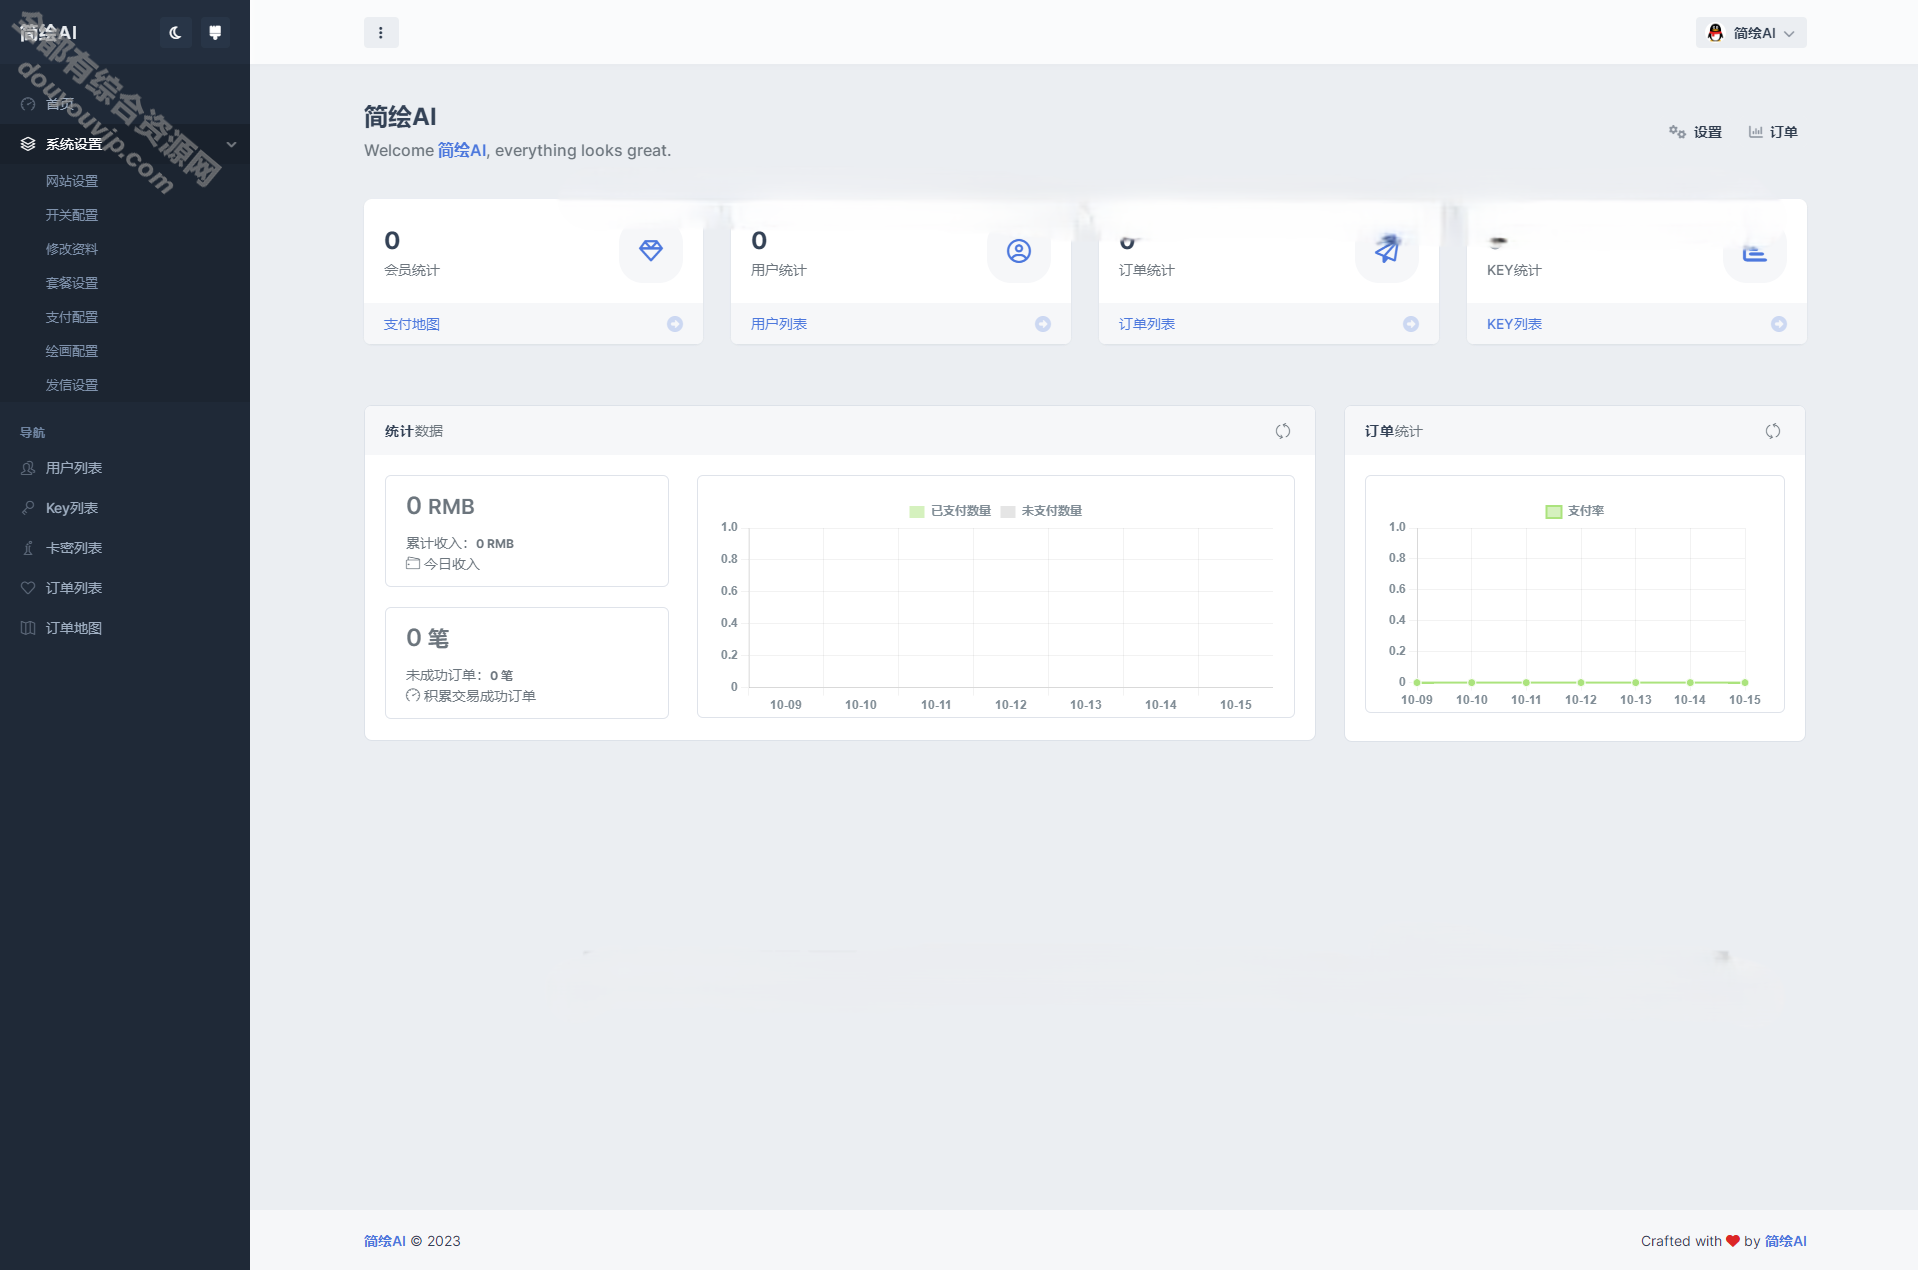Click the gears icon next to 设置

coord(1677,132)
